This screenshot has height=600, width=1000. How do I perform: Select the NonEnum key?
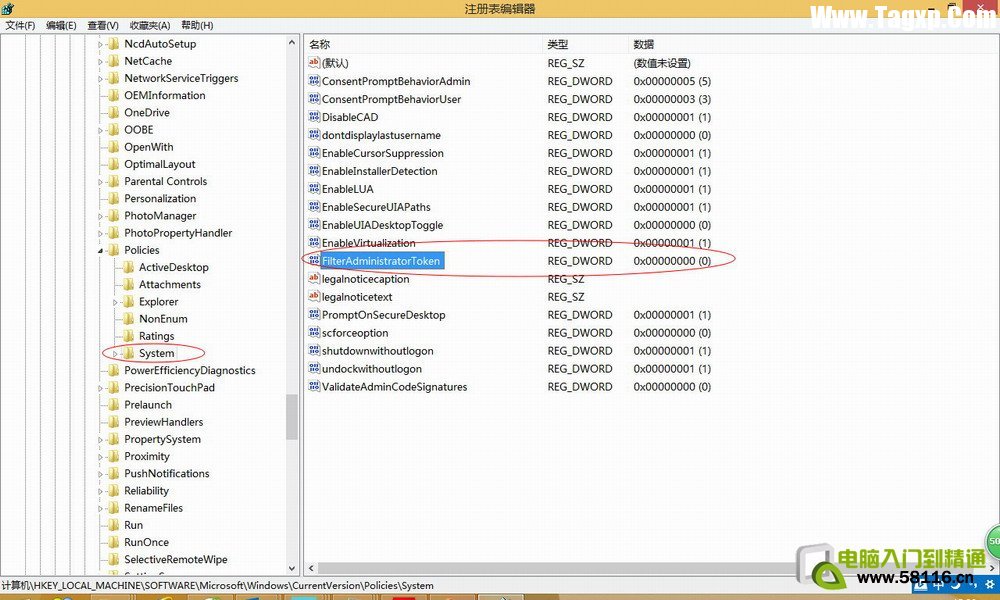point(163,319)
